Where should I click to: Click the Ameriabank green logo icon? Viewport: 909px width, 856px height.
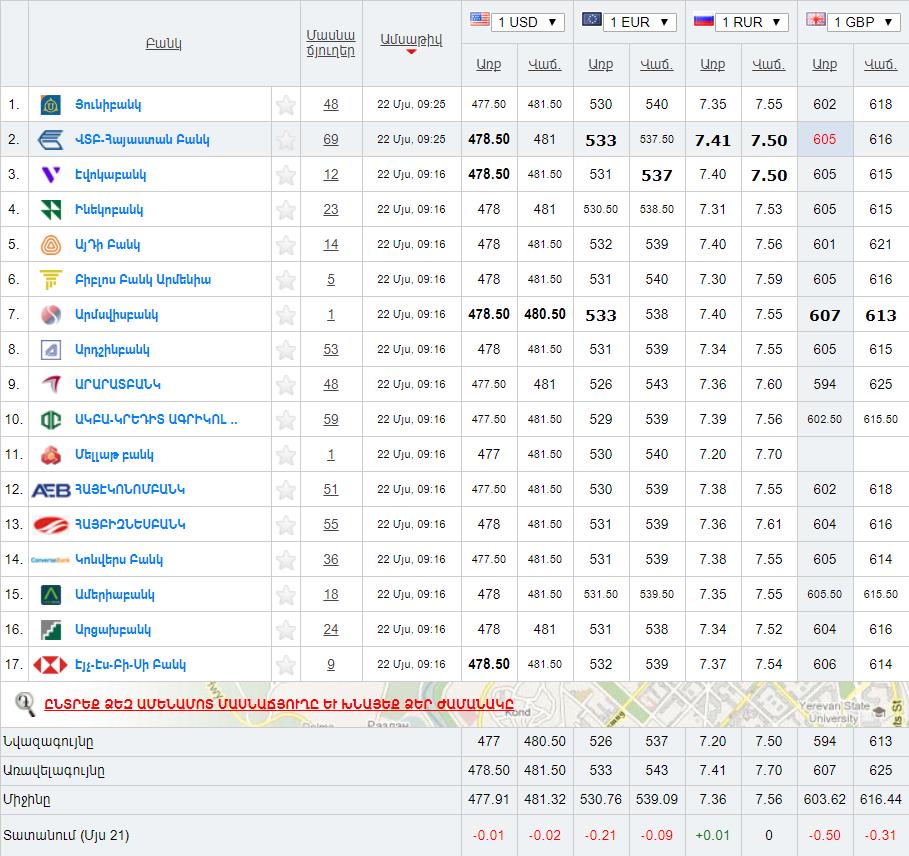tap(50, 594)
